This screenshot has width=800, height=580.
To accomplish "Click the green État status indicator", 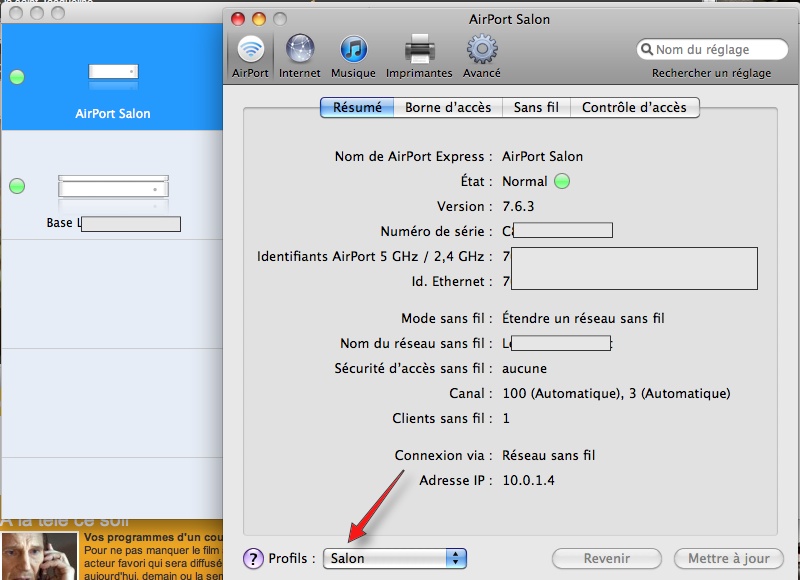I will (x=561, y=182).
